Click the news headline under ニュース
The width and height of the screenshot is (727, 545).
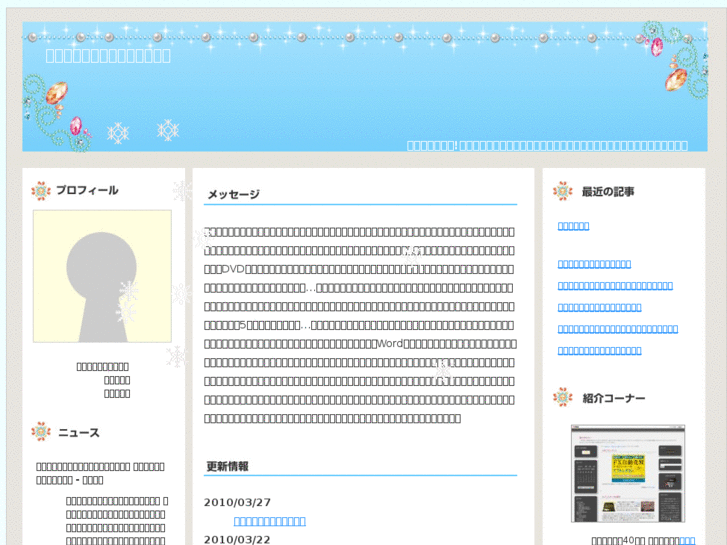(100, 472)
